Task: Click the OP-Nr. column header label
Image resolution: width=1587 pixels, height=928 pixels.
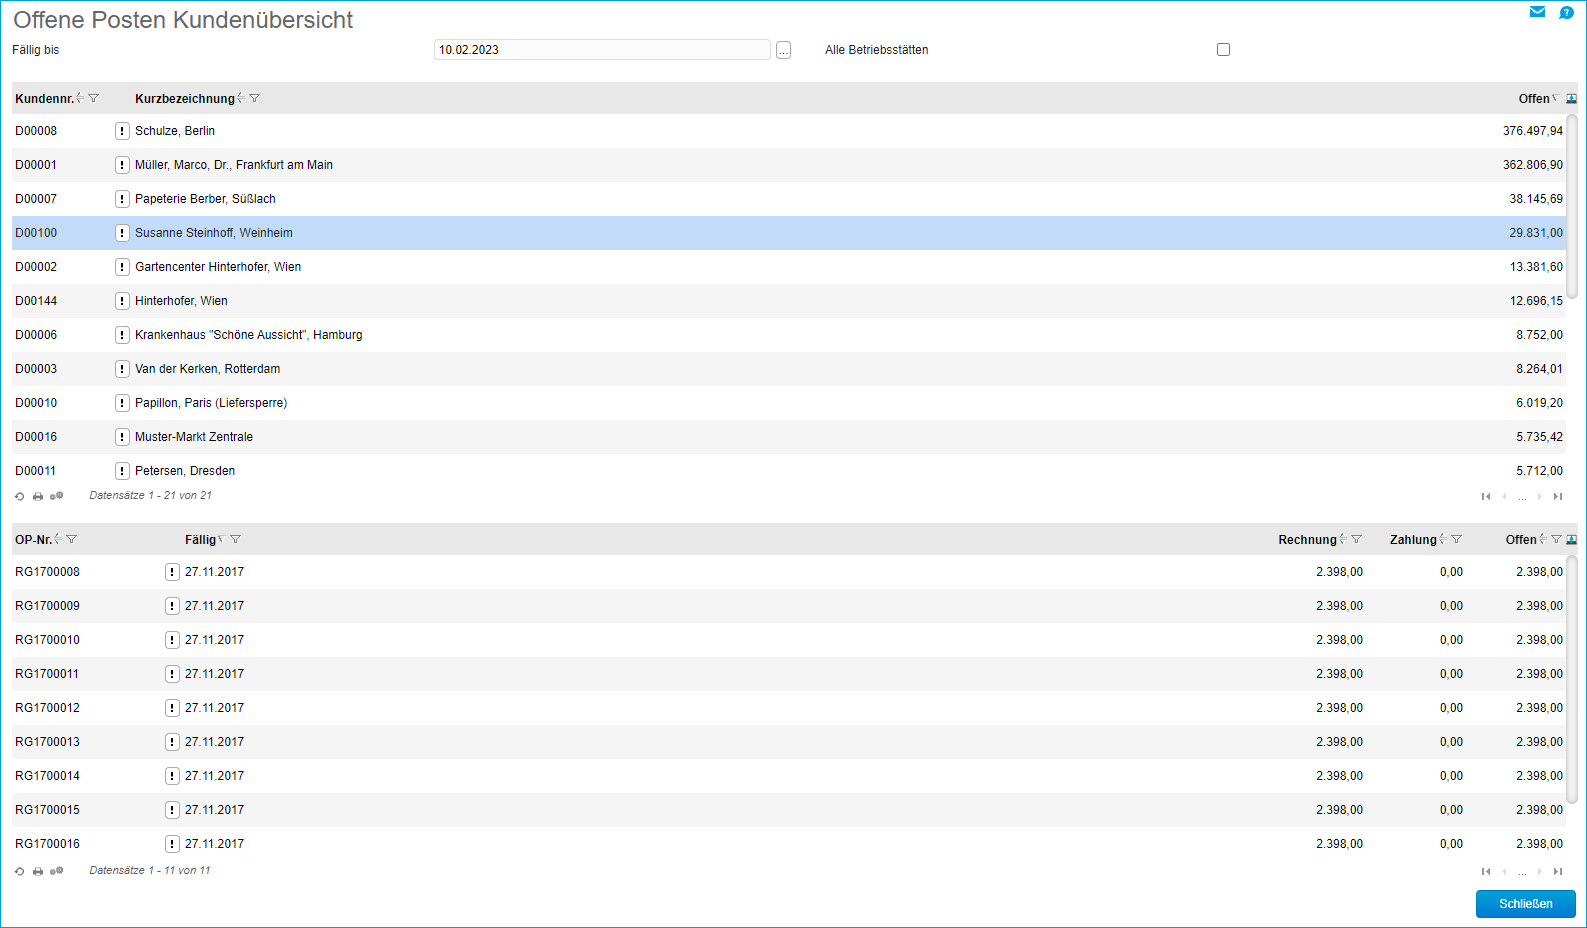Action: pos(33,540)
